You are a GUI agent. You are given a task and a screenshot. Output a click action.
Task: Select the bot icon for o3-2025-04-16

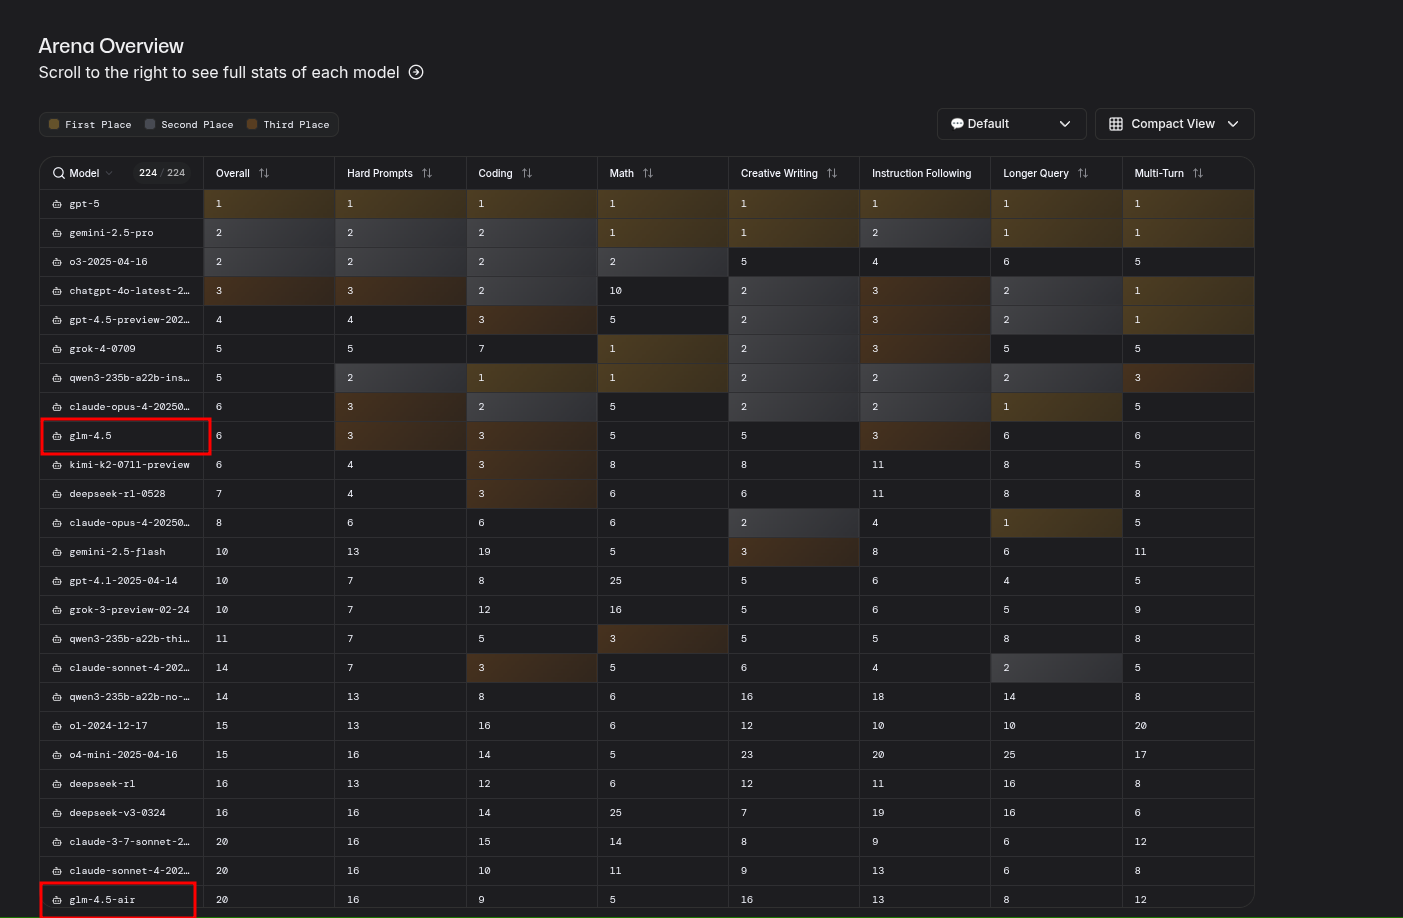(x=57, y=262)
